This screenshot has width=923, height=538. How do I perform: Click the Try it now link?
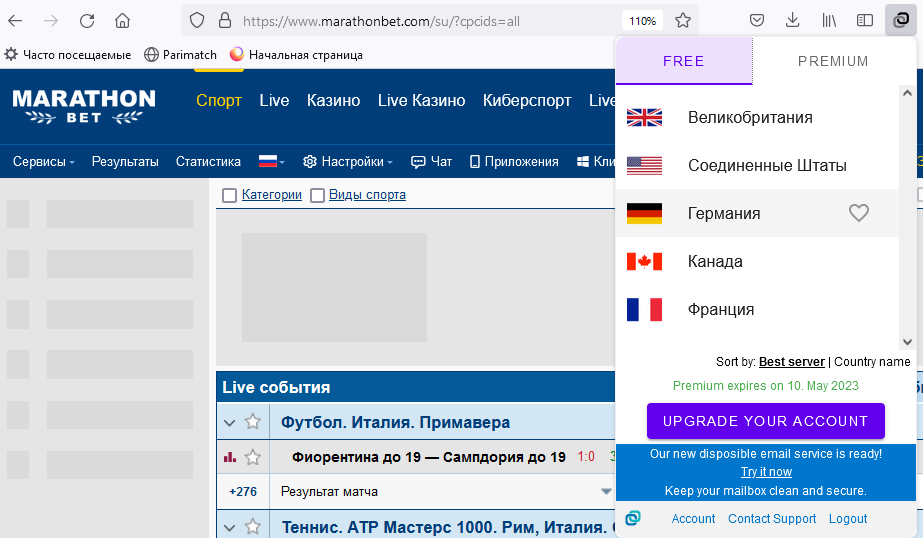[x=766, y=472]
